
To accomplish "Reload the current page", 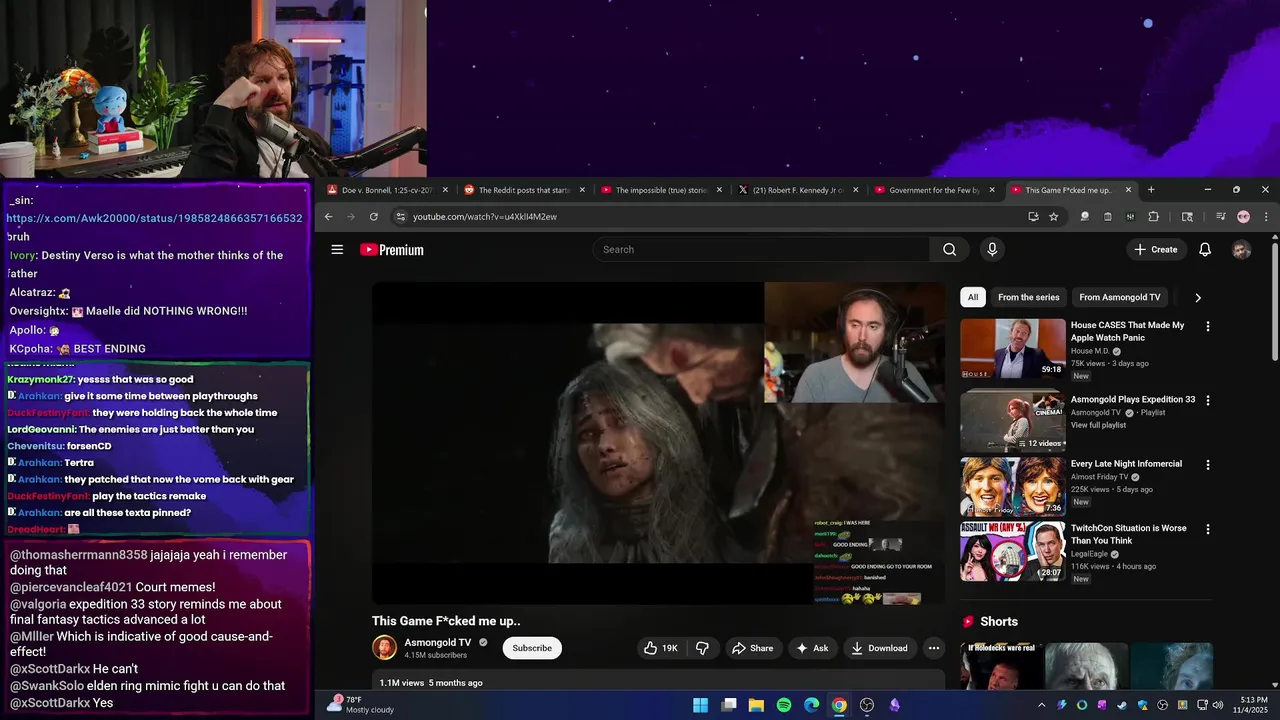I will click(373, 217).
